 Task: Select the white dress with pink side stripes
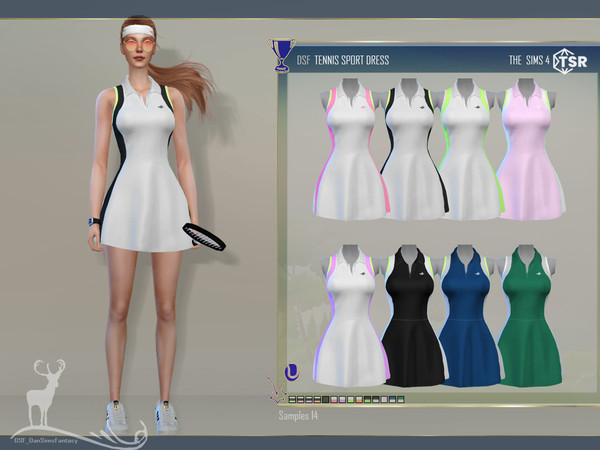click(x=351, y=149)
